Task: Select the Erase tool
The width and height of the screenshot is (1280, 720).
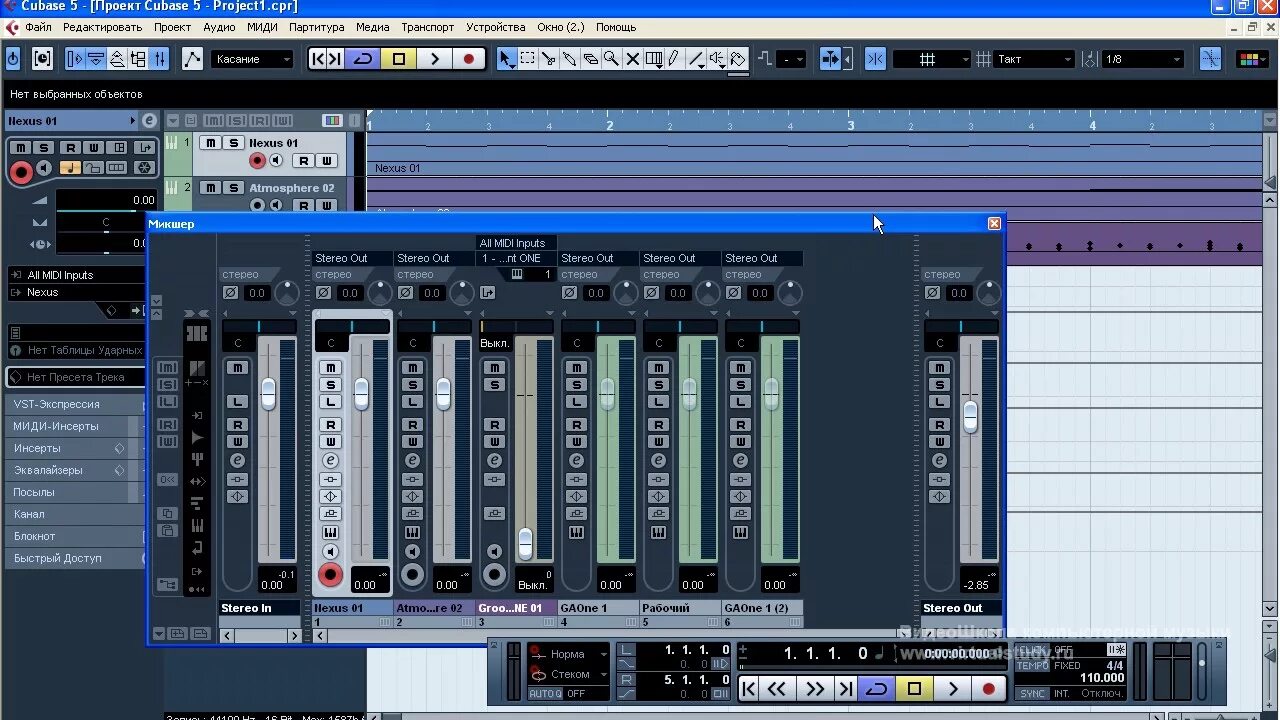Action: (590, 59)
